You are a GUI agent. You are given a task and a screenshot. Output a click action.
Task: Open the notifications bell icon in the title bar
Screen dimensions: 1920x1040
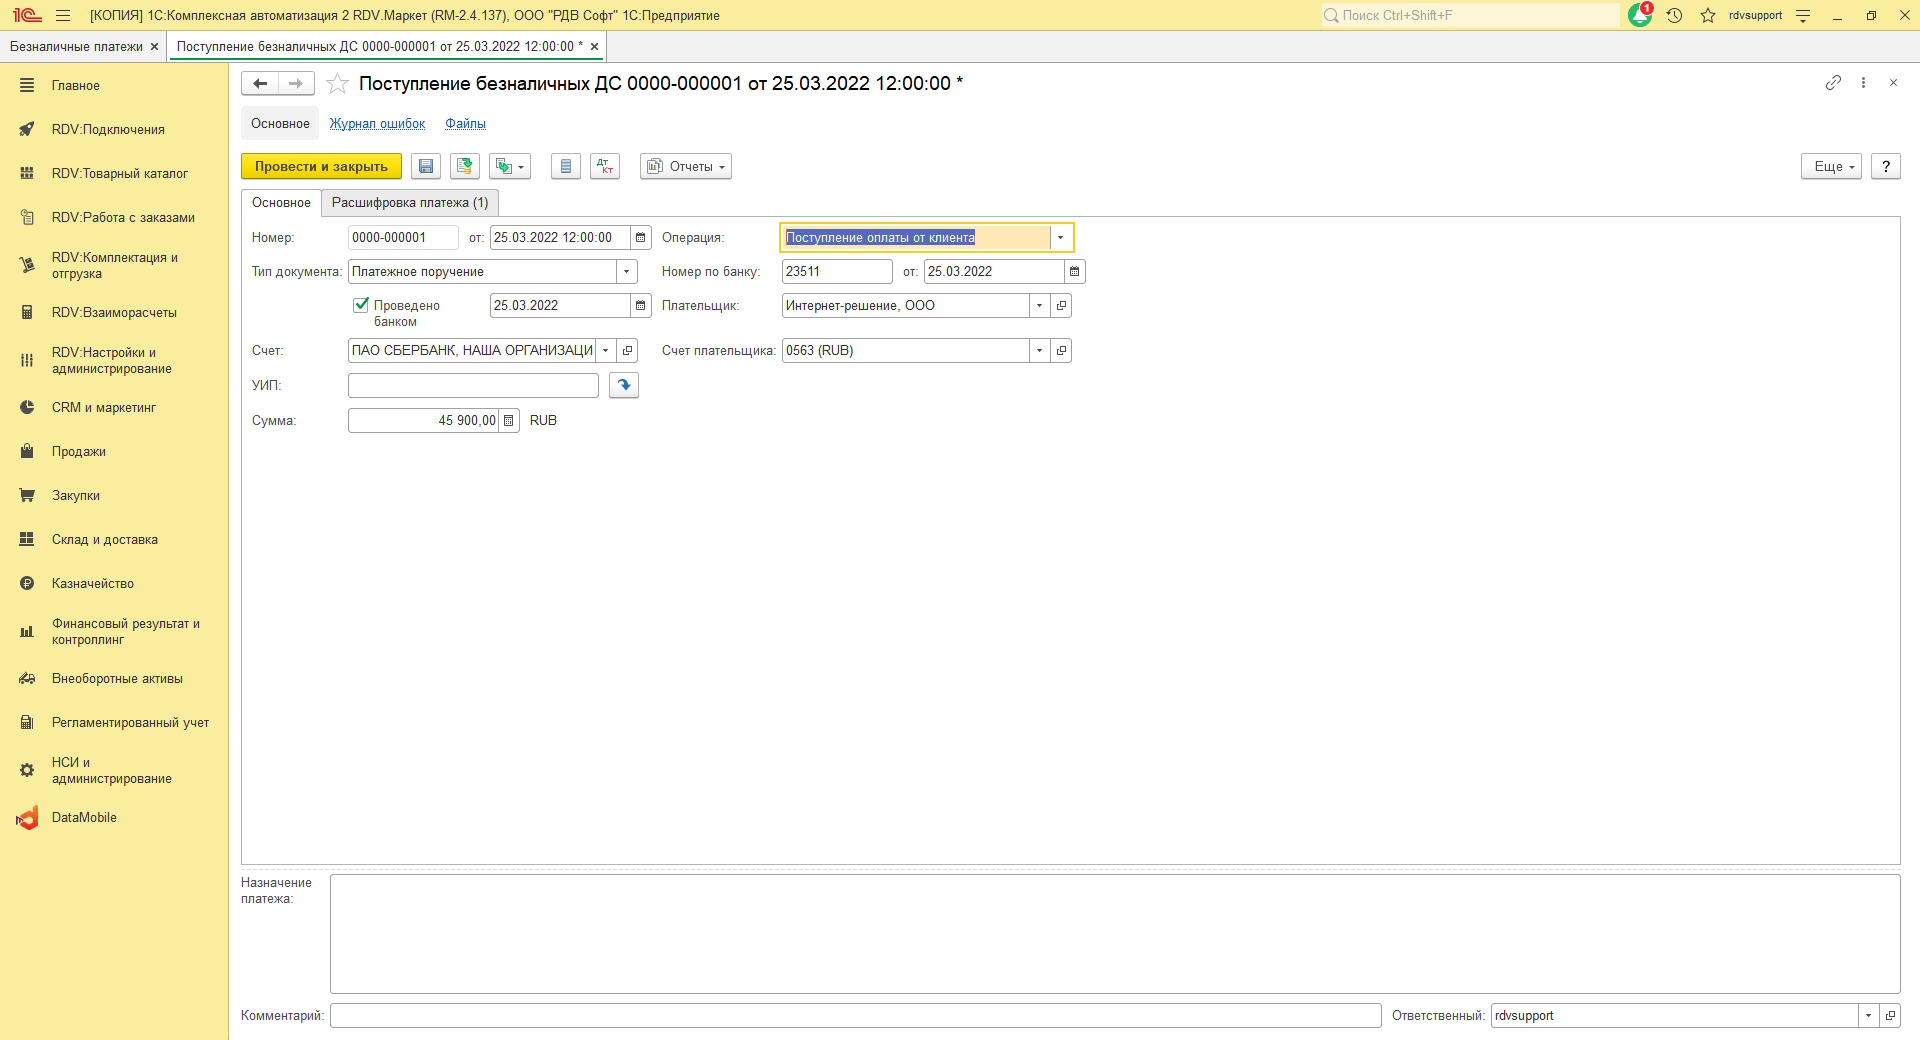pyautogui.click(x=1640, y=15)
